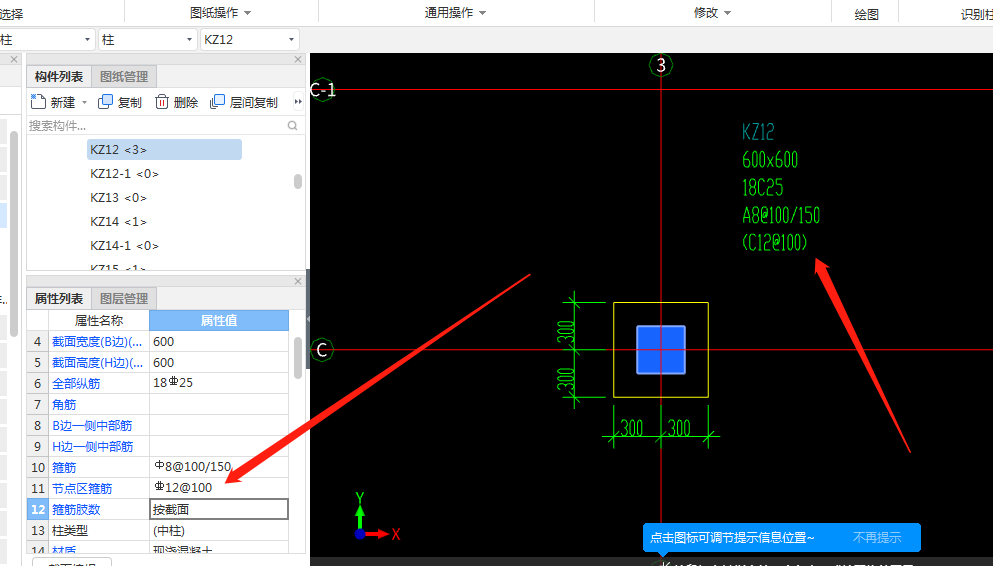Open the 新建 dropdown arrow
The width and height of the screenshot is (993, 566).
point(84,103)
